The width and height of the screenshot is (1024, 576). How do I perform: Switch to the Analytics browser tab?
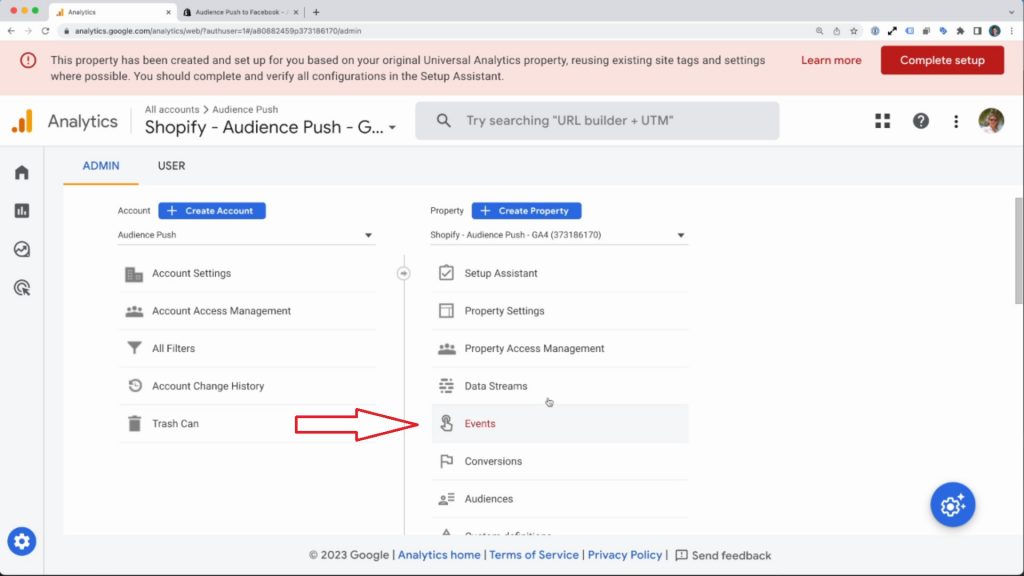coord(112,12)
